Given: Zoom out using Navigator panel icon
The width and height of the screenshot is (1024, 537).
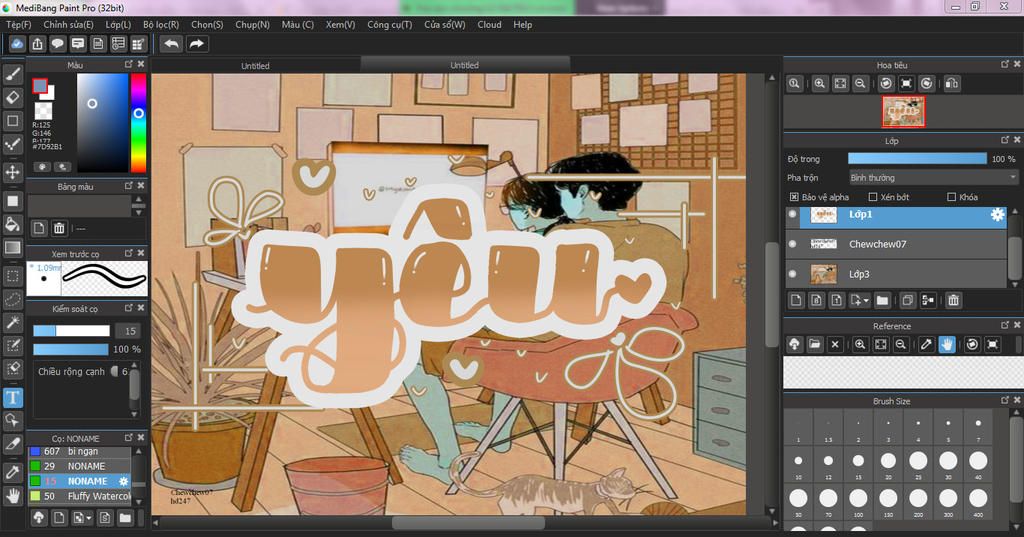Looking at the screenshot, I should (860, 84).
